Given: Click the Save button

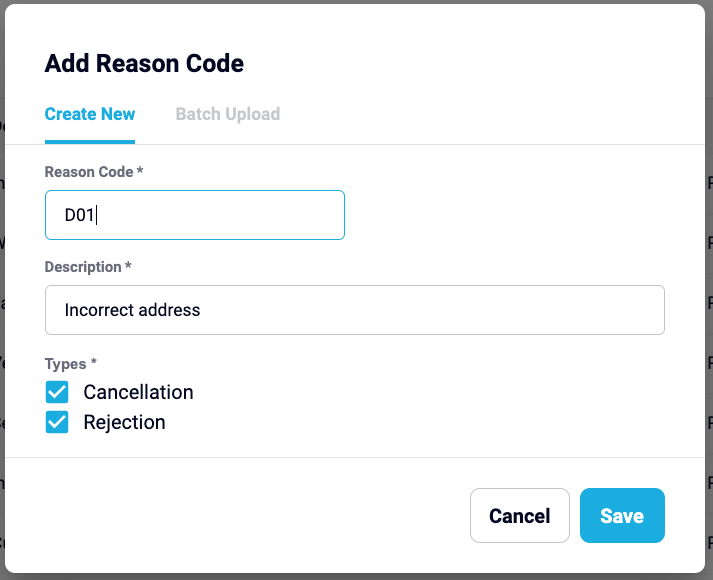Looking at the screenshot, I should [622, 516].
